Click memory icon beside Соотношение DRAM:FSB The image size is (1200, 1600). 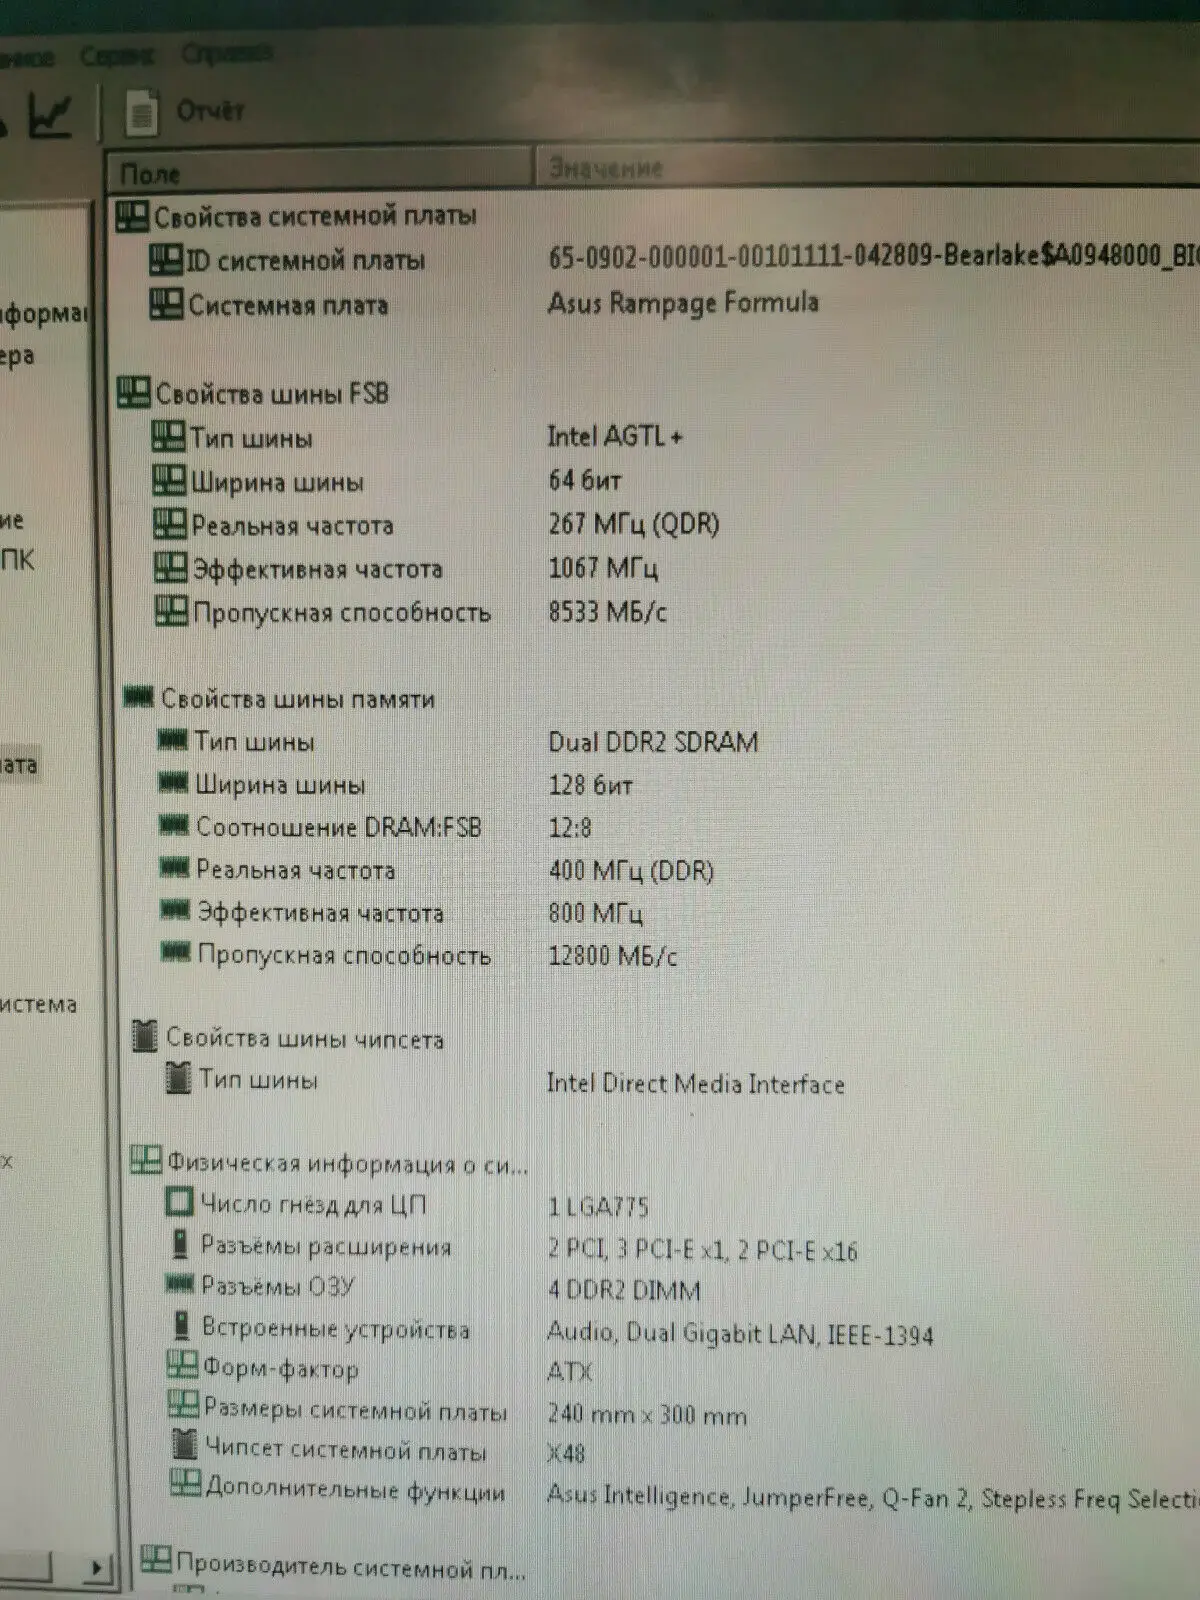[x=174, y=825]
